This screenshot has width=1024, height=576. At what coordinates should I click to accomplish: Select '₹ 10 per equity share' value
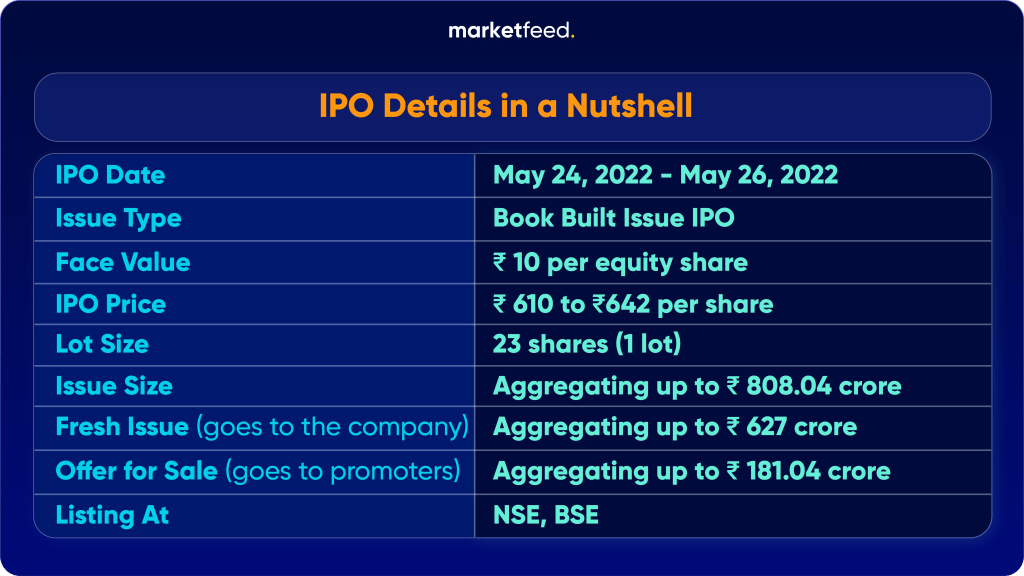point(620,263)
